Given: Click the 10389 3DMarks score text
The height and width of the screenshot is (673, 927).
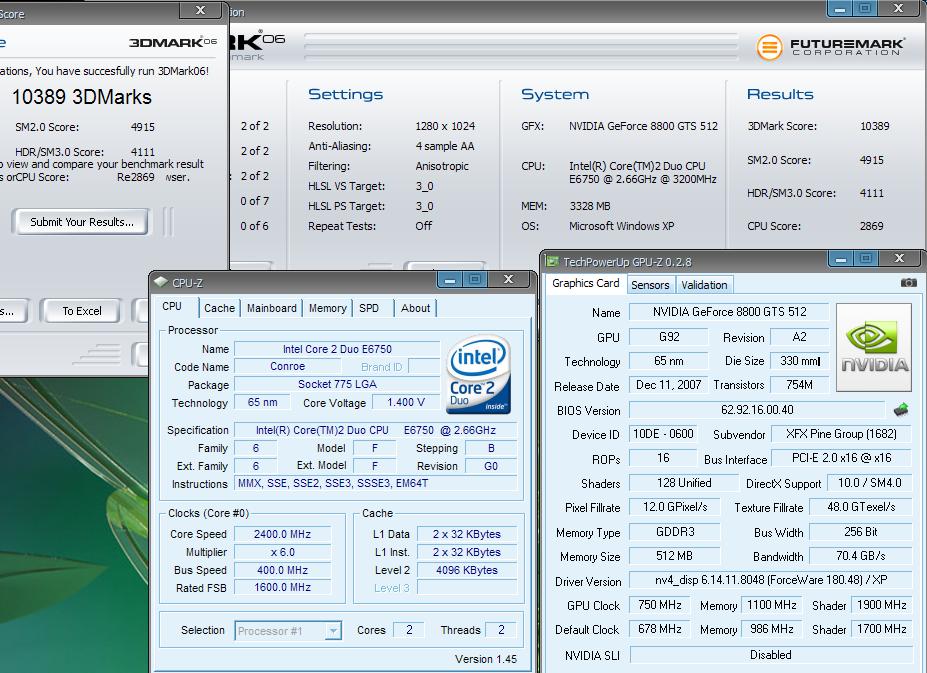Looking at the screenshot, I should click(82, 97).
